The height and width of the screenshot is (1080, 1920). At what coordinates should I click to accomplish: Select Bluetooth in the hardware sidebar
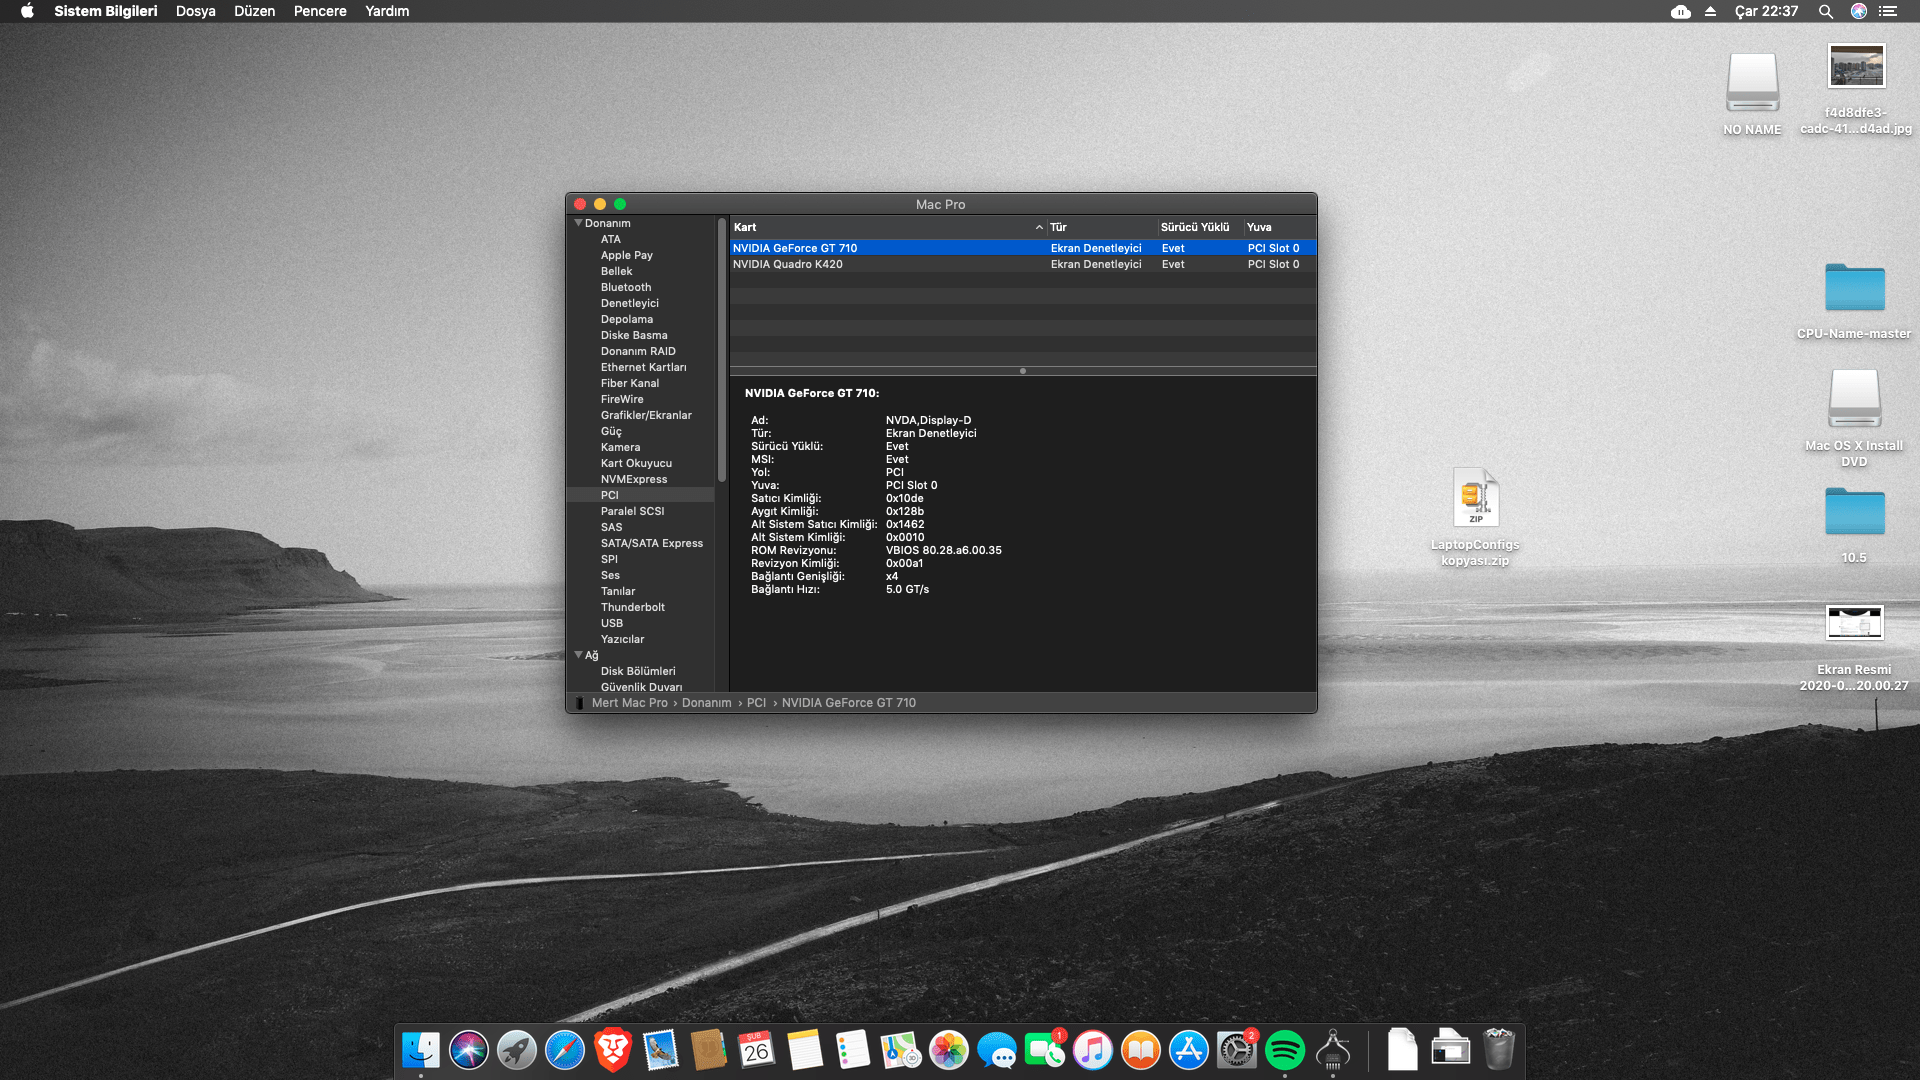(x=626, y=287)
